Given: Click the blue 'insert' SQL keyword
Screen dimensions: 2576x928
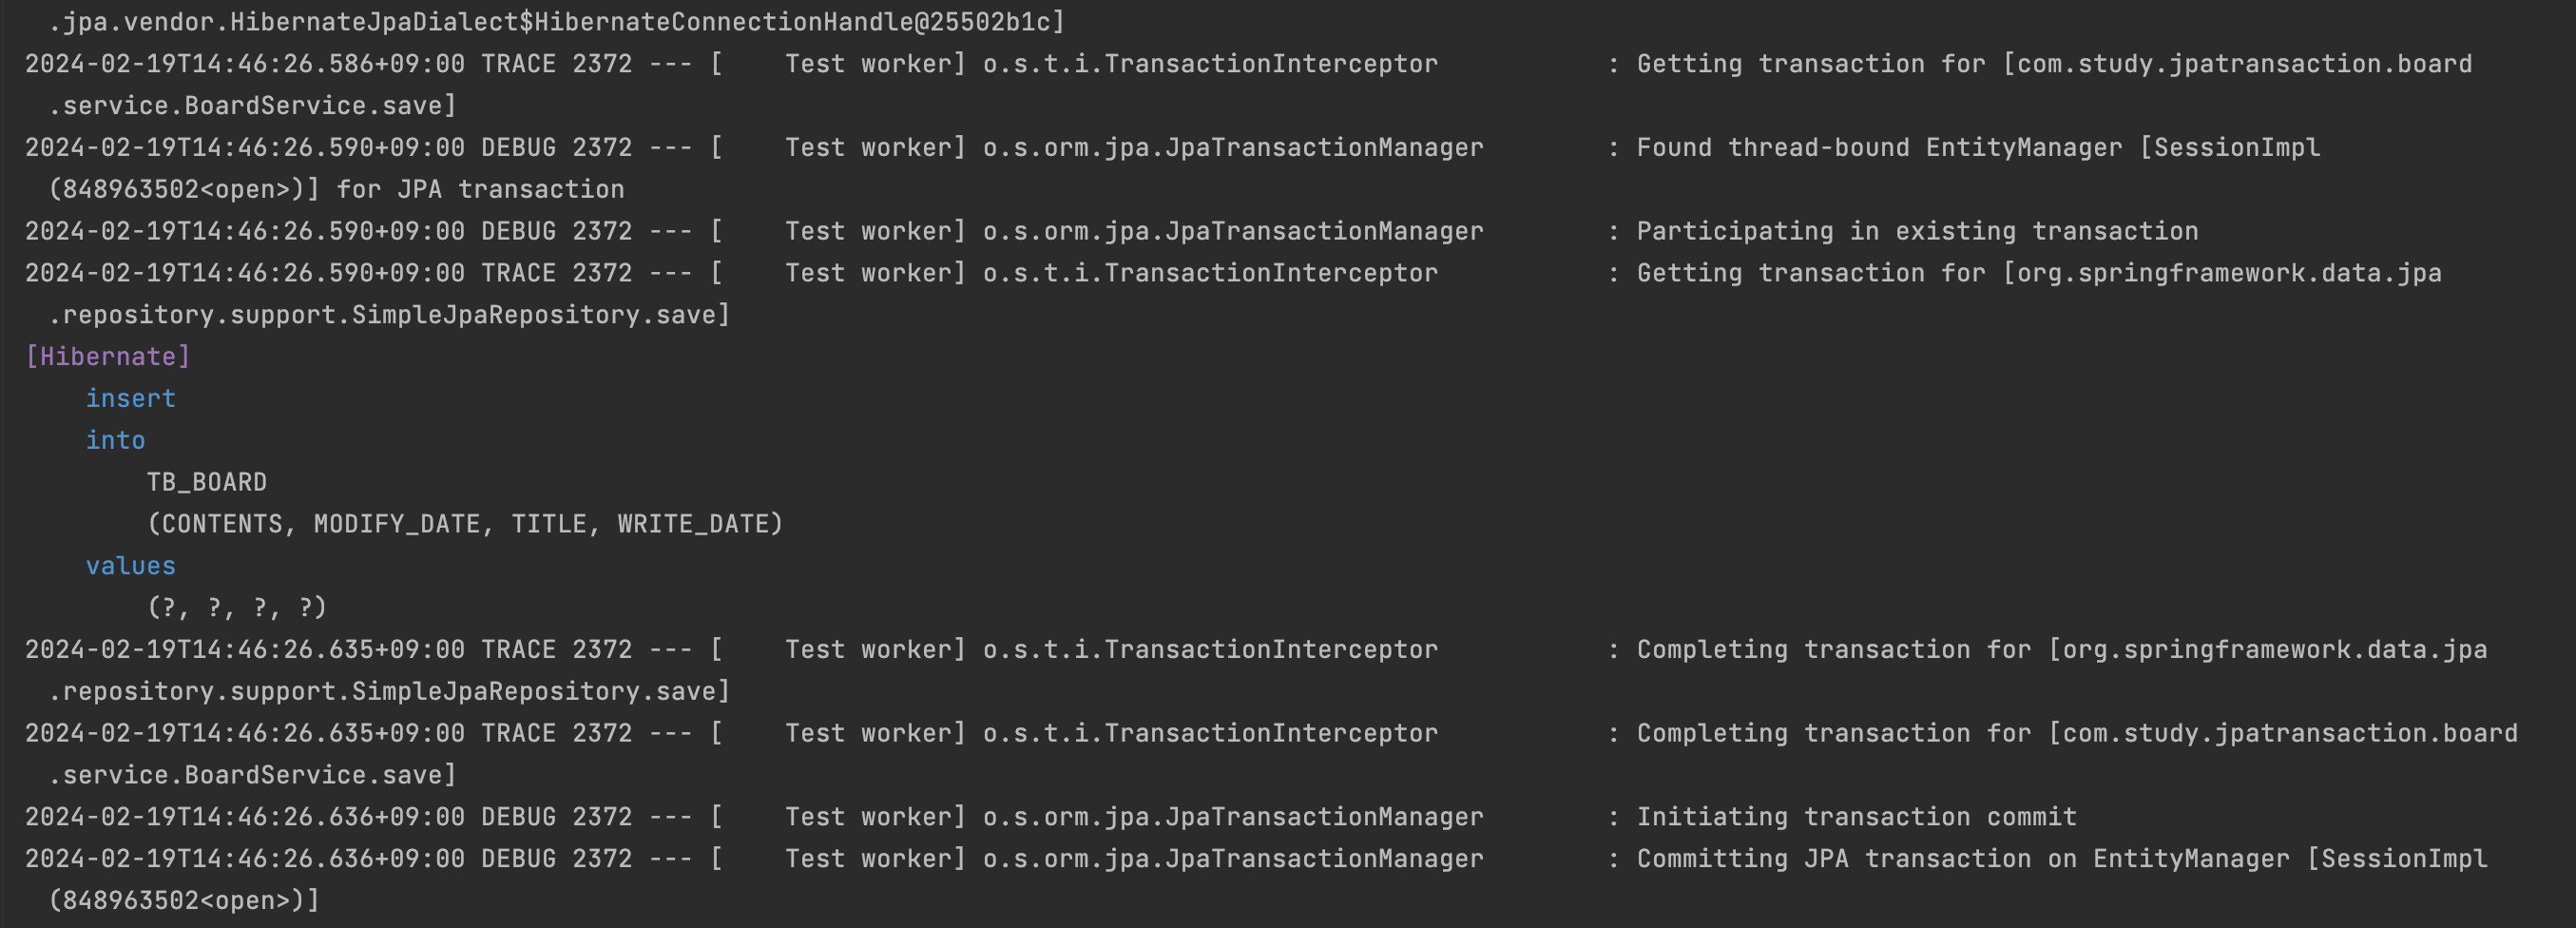Looking at the screenshot, I should click(130, 398).
